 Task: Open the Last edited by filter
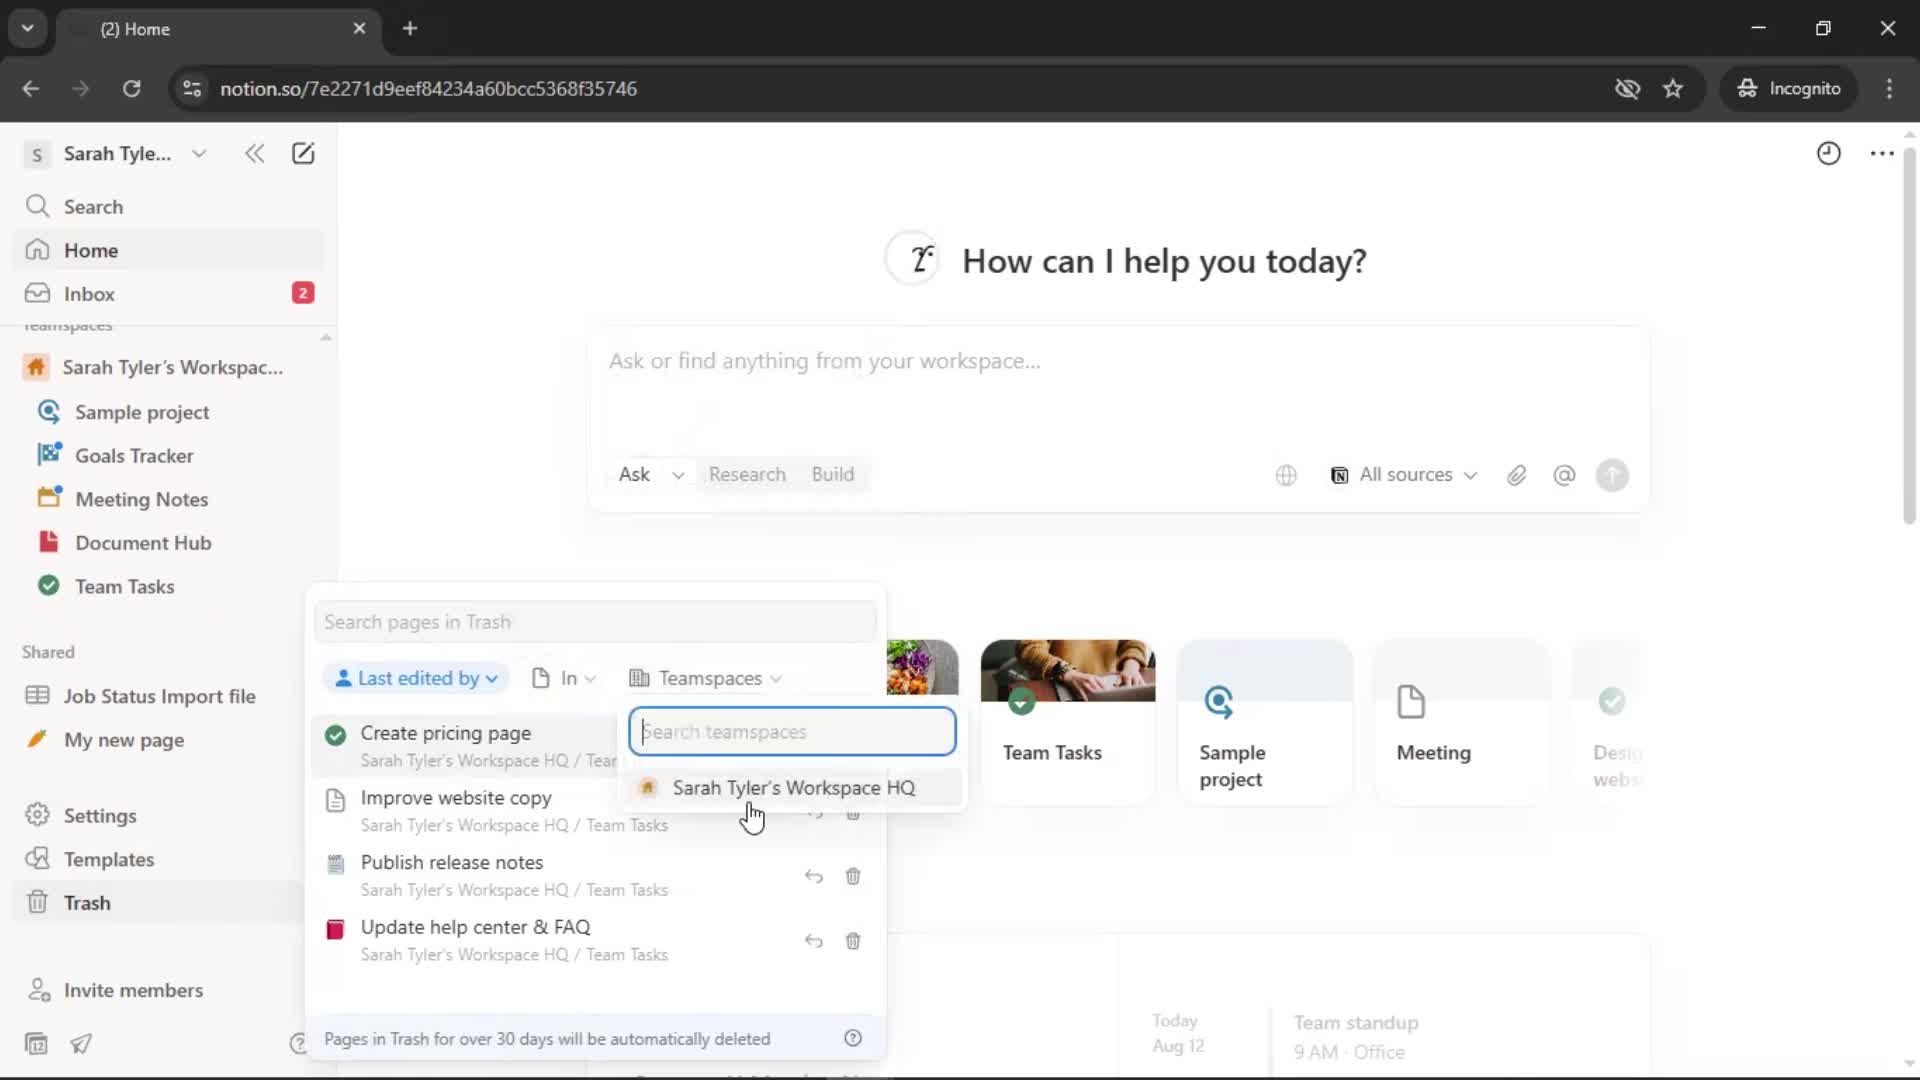[x=416, y=678]
